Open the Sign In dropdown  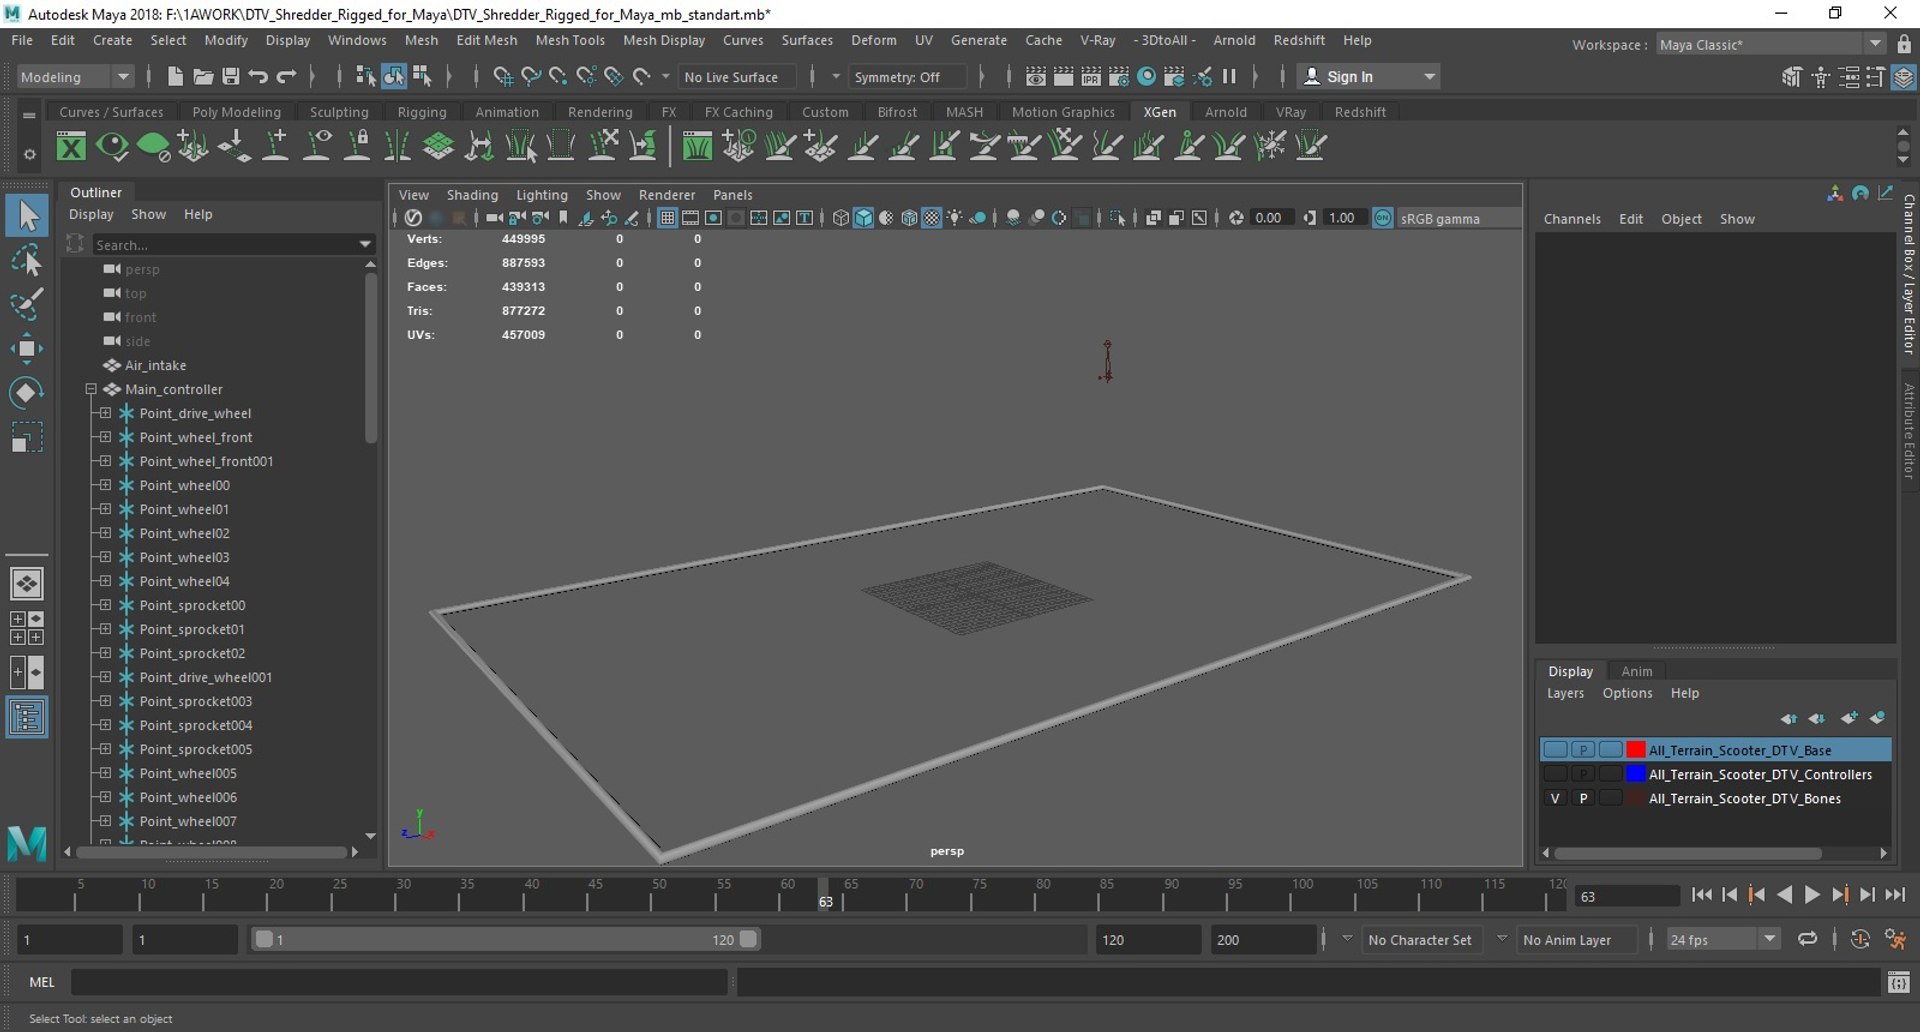[1368, 77]
